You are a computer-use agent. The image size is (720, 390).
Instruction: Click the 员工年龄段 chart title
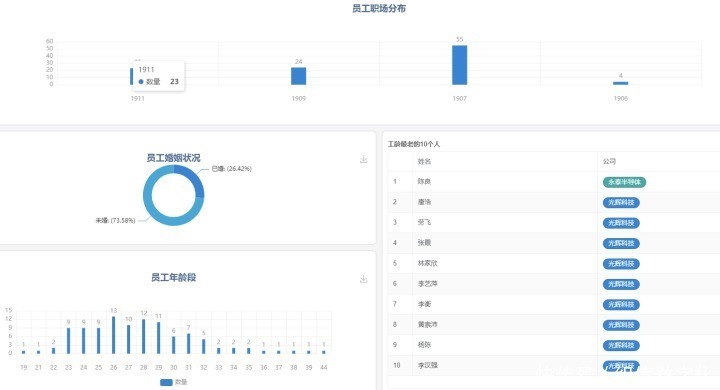click(x=174, y=277)
